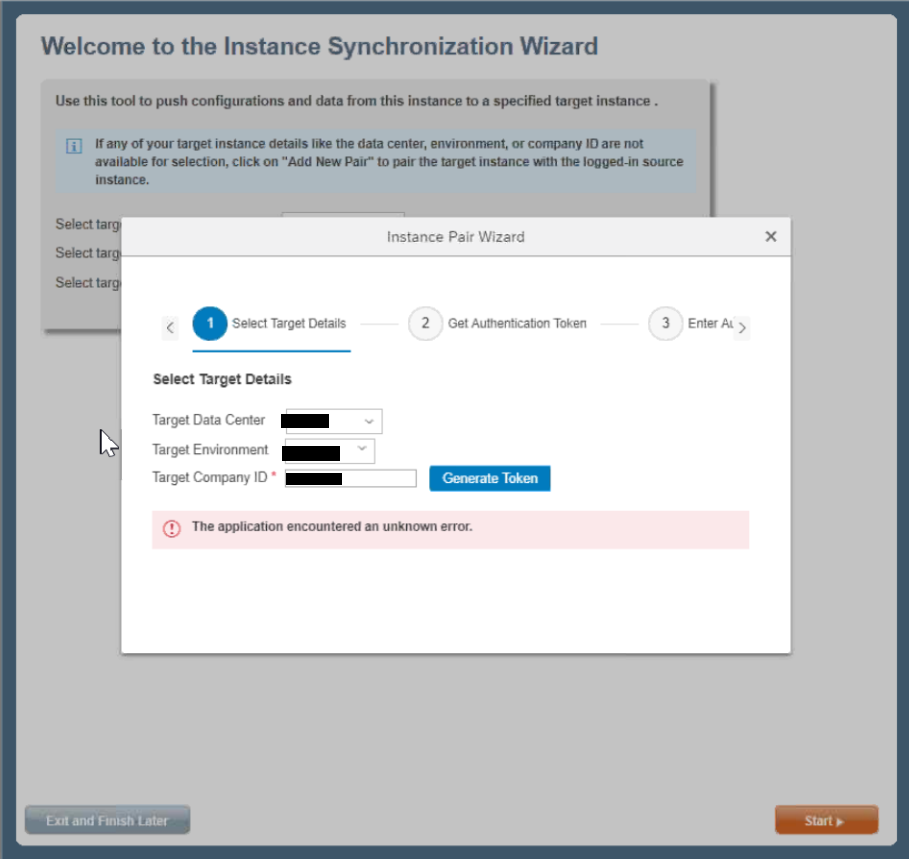Click the Select Target Details section heading
The image size is (909, 859).
click(222, 379)
